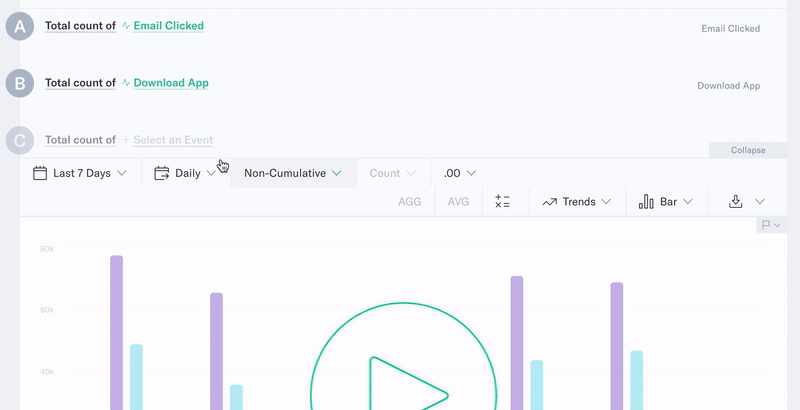Collapse the events panel

click(x=748, y=150)
